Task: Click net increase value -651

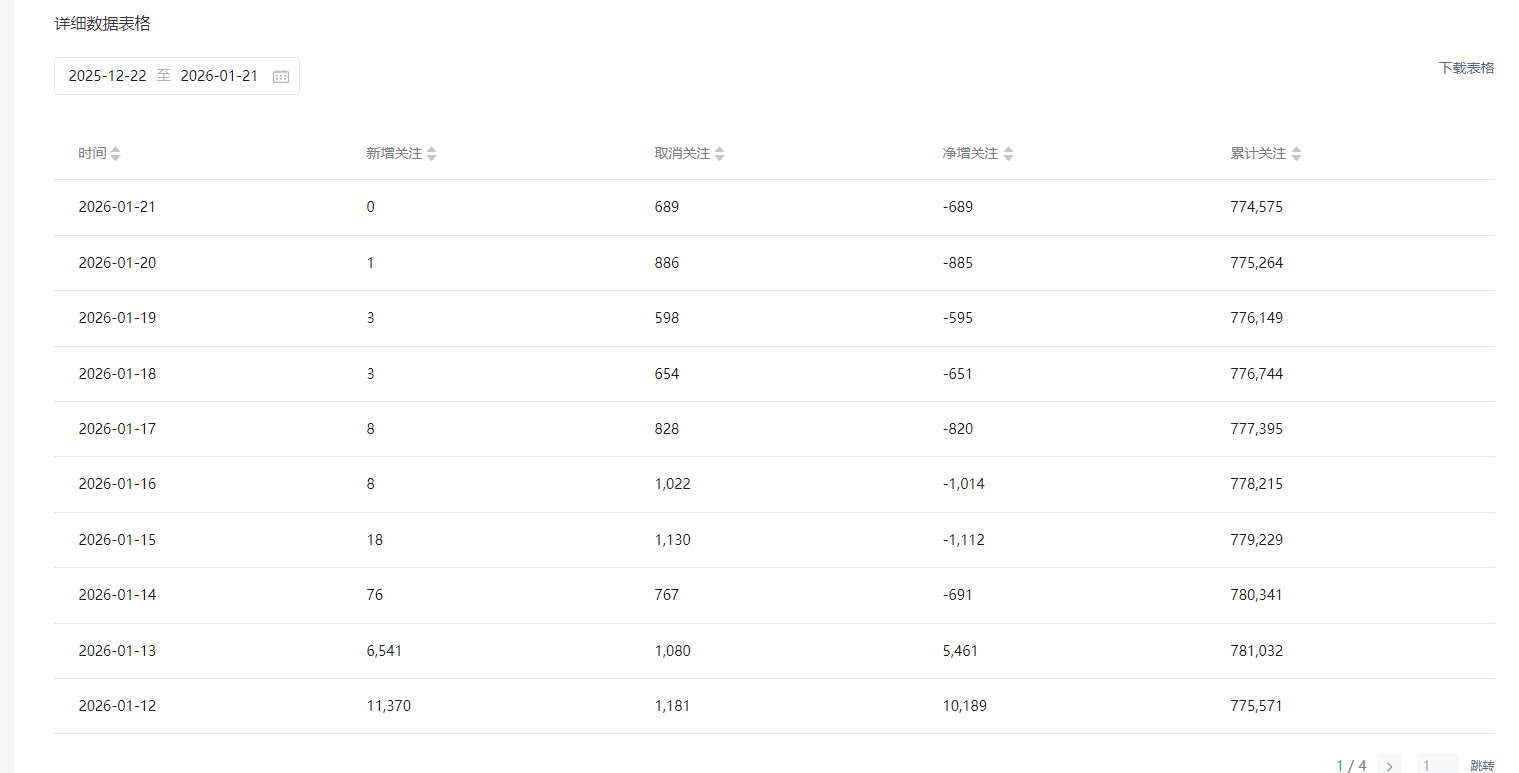Action: click(958, 374)
